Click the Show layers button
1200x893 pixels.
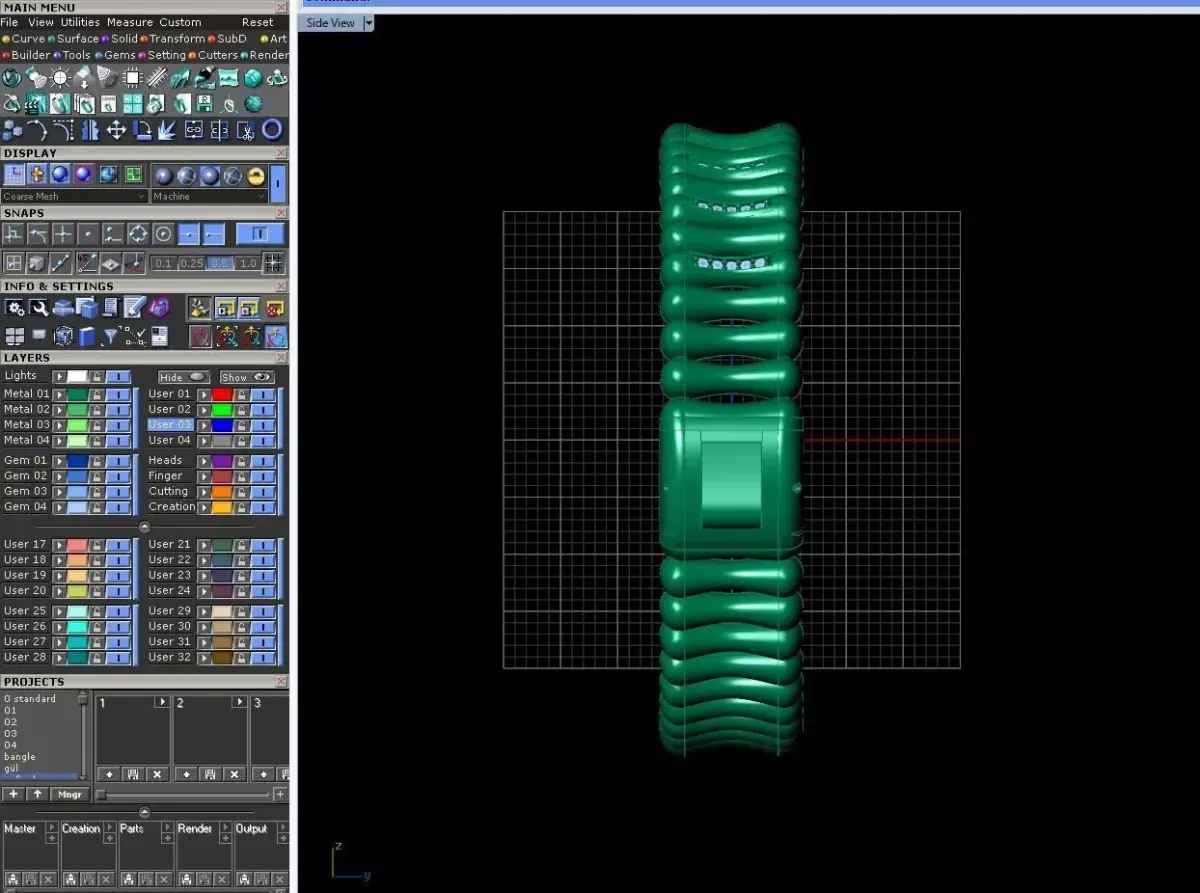(247, 377)
